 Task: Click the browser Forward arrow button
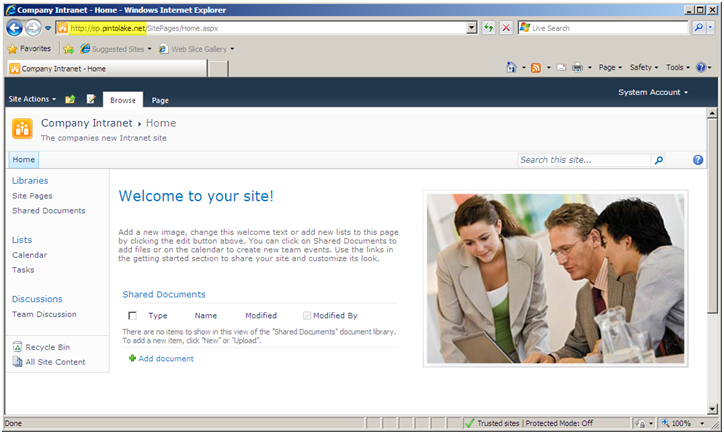33,28
